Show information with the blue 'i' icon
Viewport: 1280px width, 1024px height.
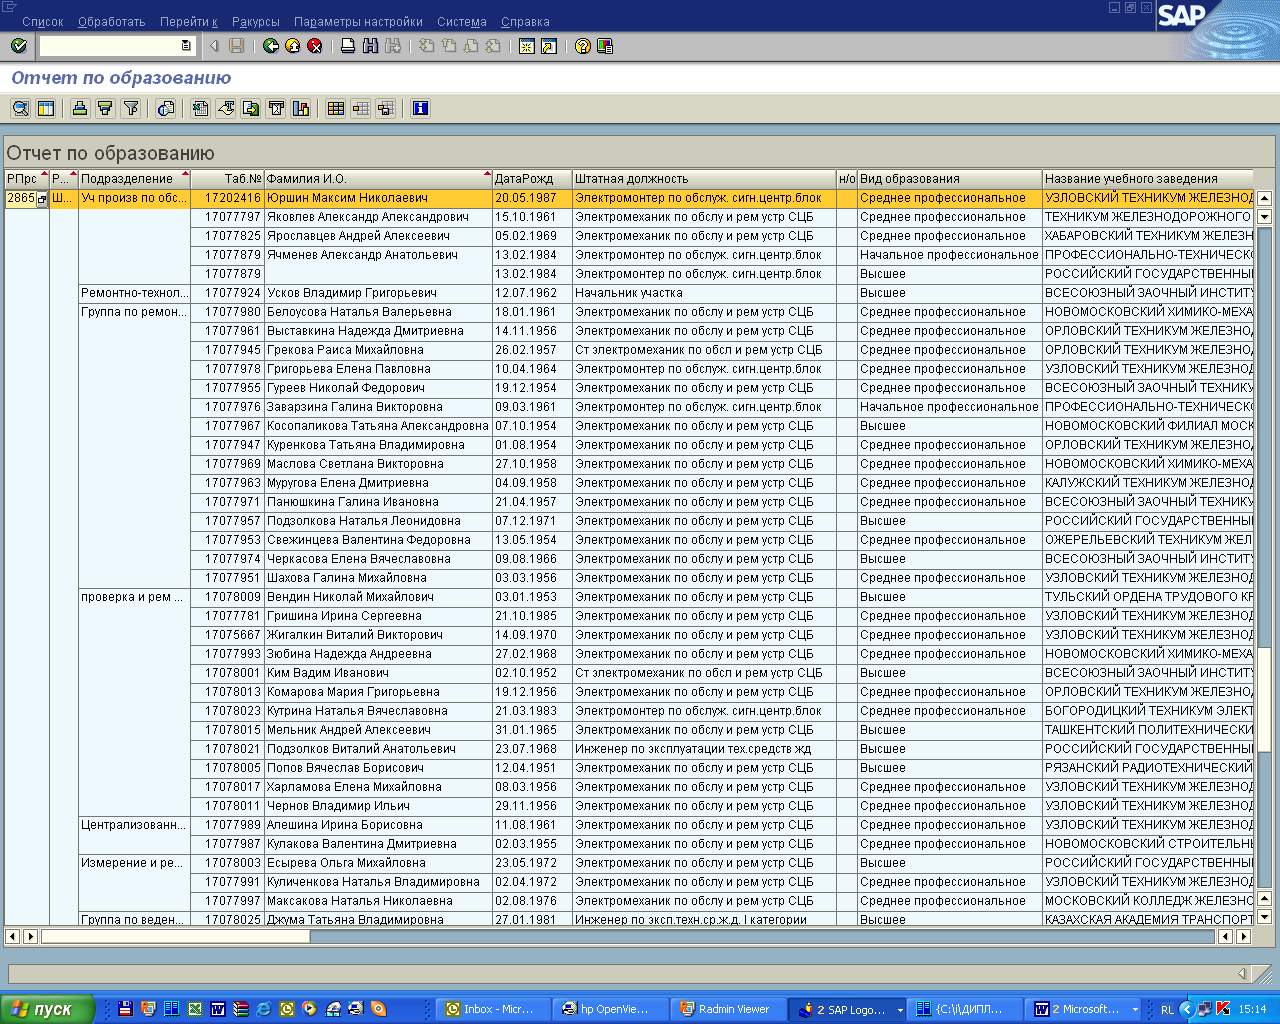pyautogui.click(x=420, y=108)
